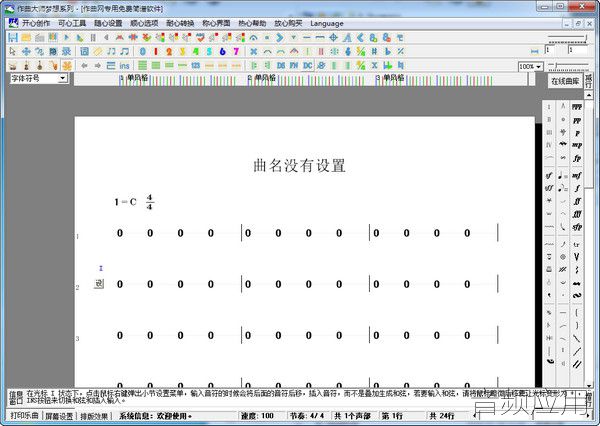Select the fff dynamics symbol
Screen dimensions: 600x426
(x=577, y=214)
